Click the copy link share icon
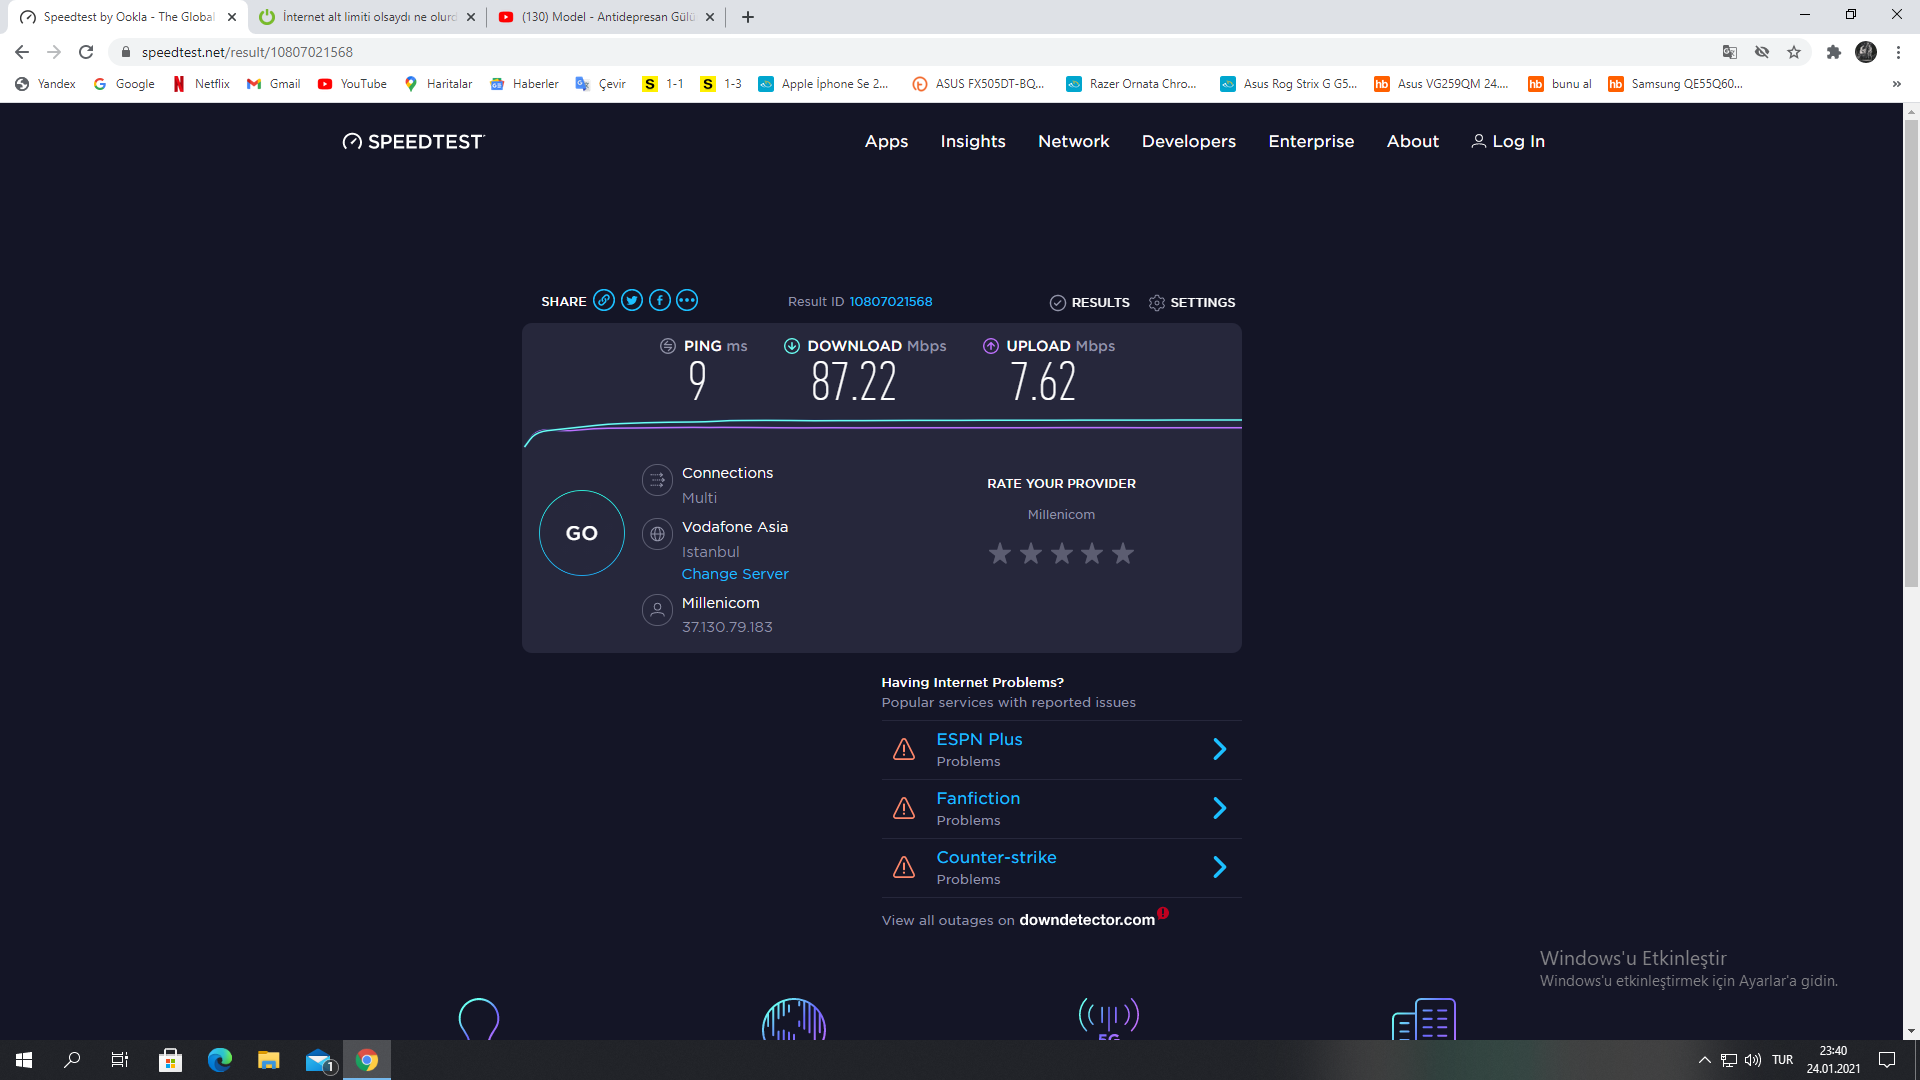Screen dimensions: 1920x1080 pos(604,301)
